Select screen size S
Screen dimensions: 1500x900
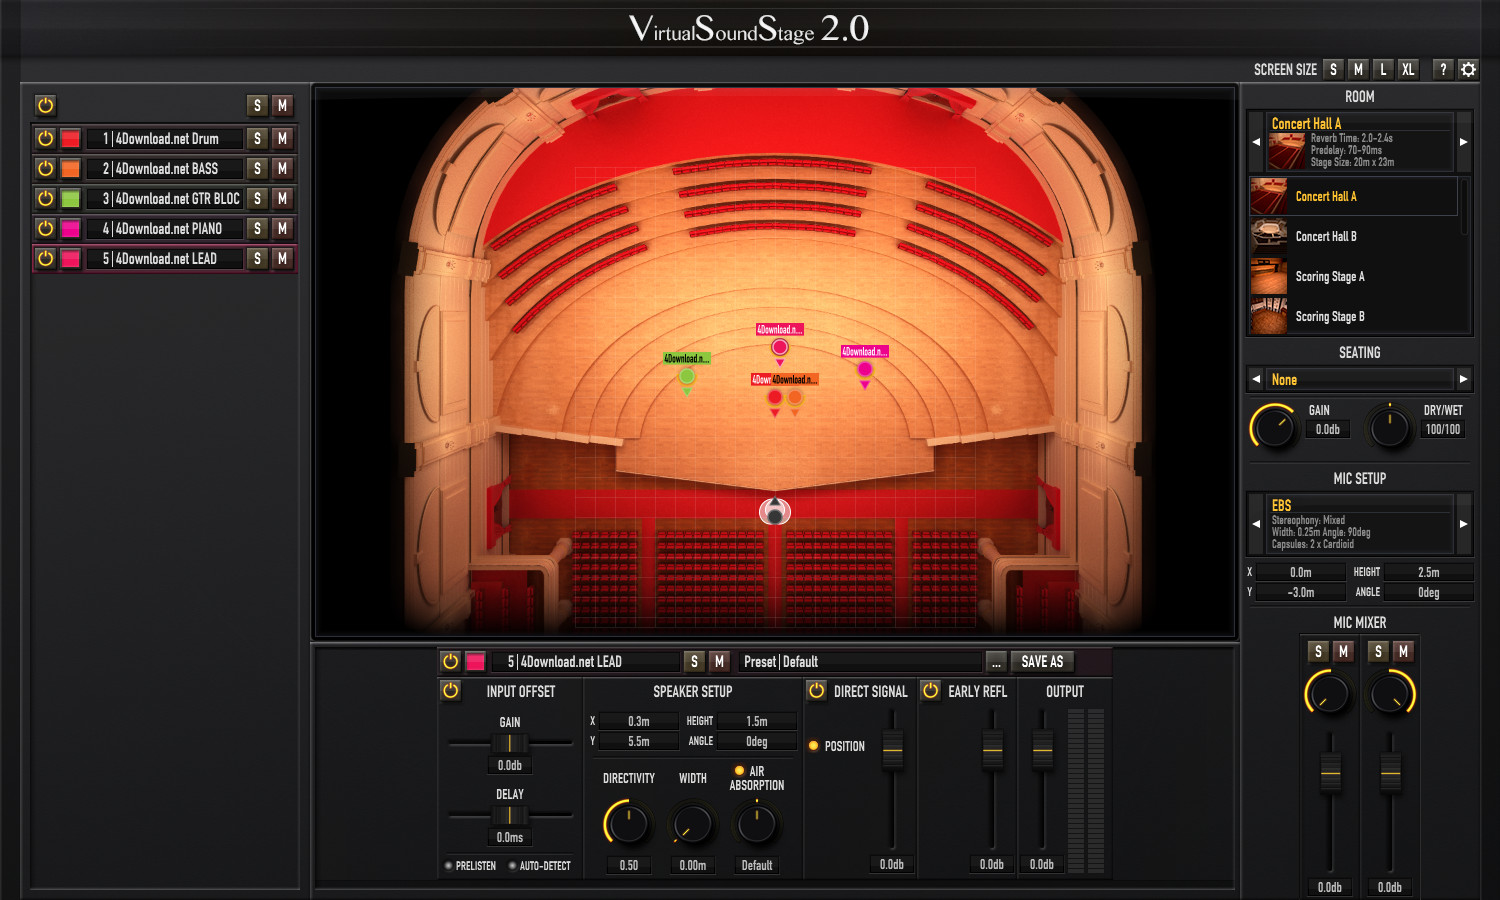1333,69
